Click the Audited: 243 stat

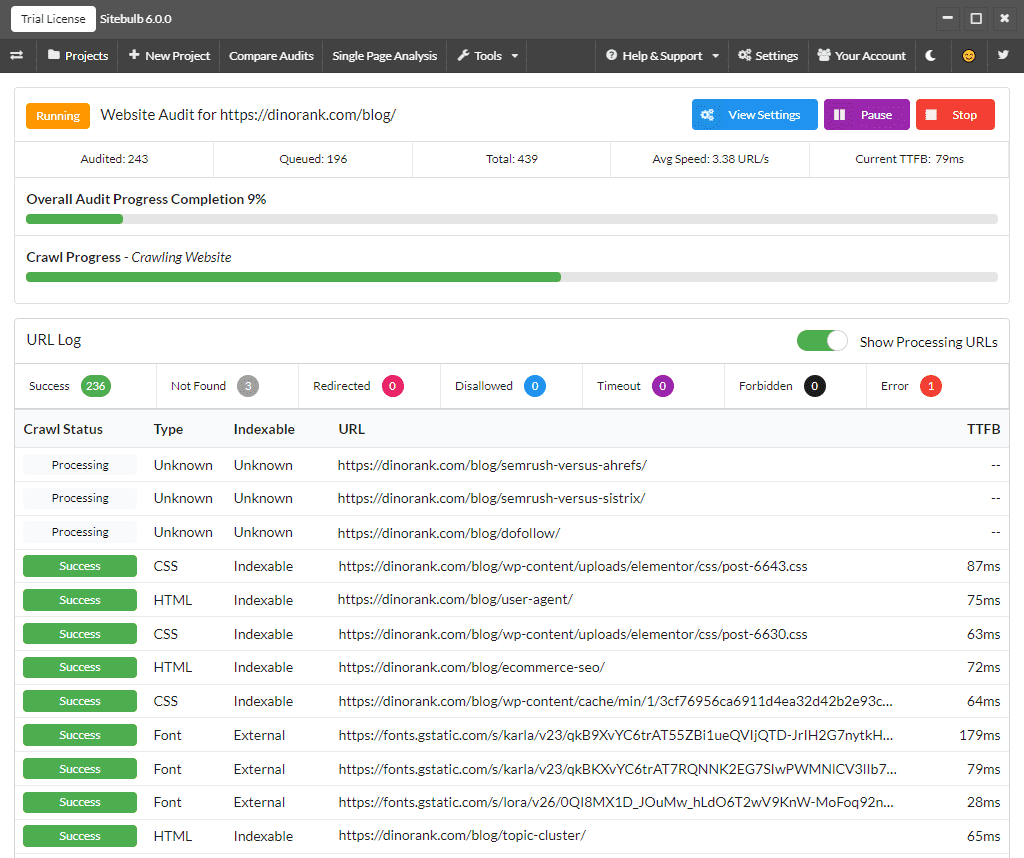(x=114, y=159)
